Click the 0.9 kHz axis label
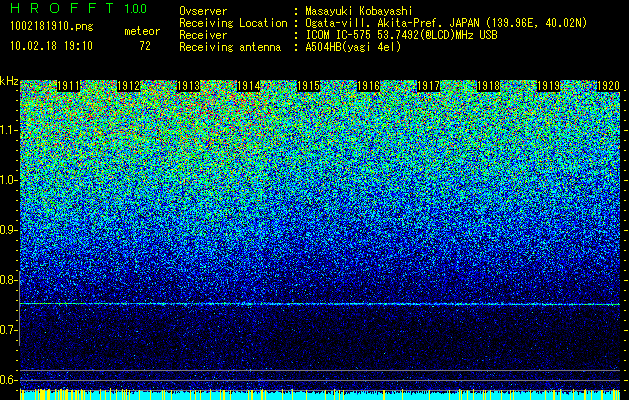The image size is (629, 400). coord(8,230)
